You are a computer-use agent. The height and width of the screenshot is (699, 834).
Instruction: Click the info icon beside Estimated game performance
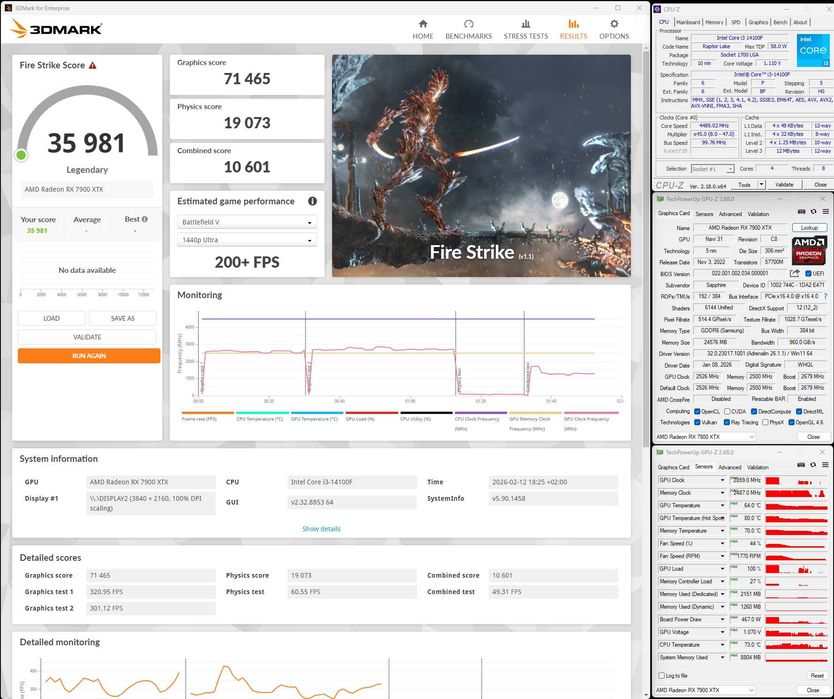312,201
